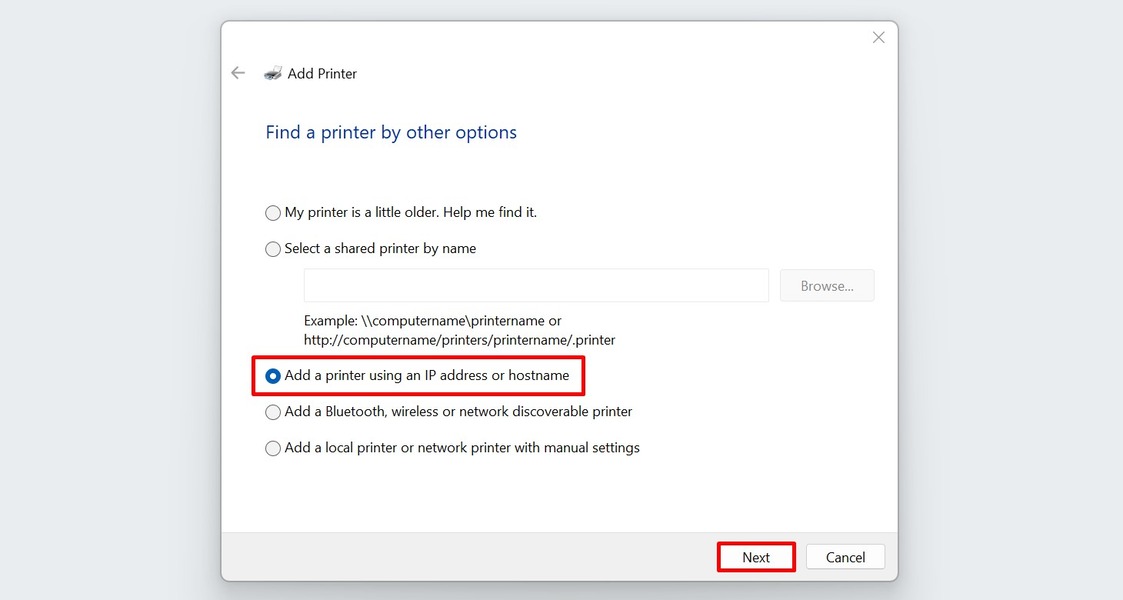Select 'My printer is a little older' option
The height and width of the screenshot is (600, 1123).
272,212
